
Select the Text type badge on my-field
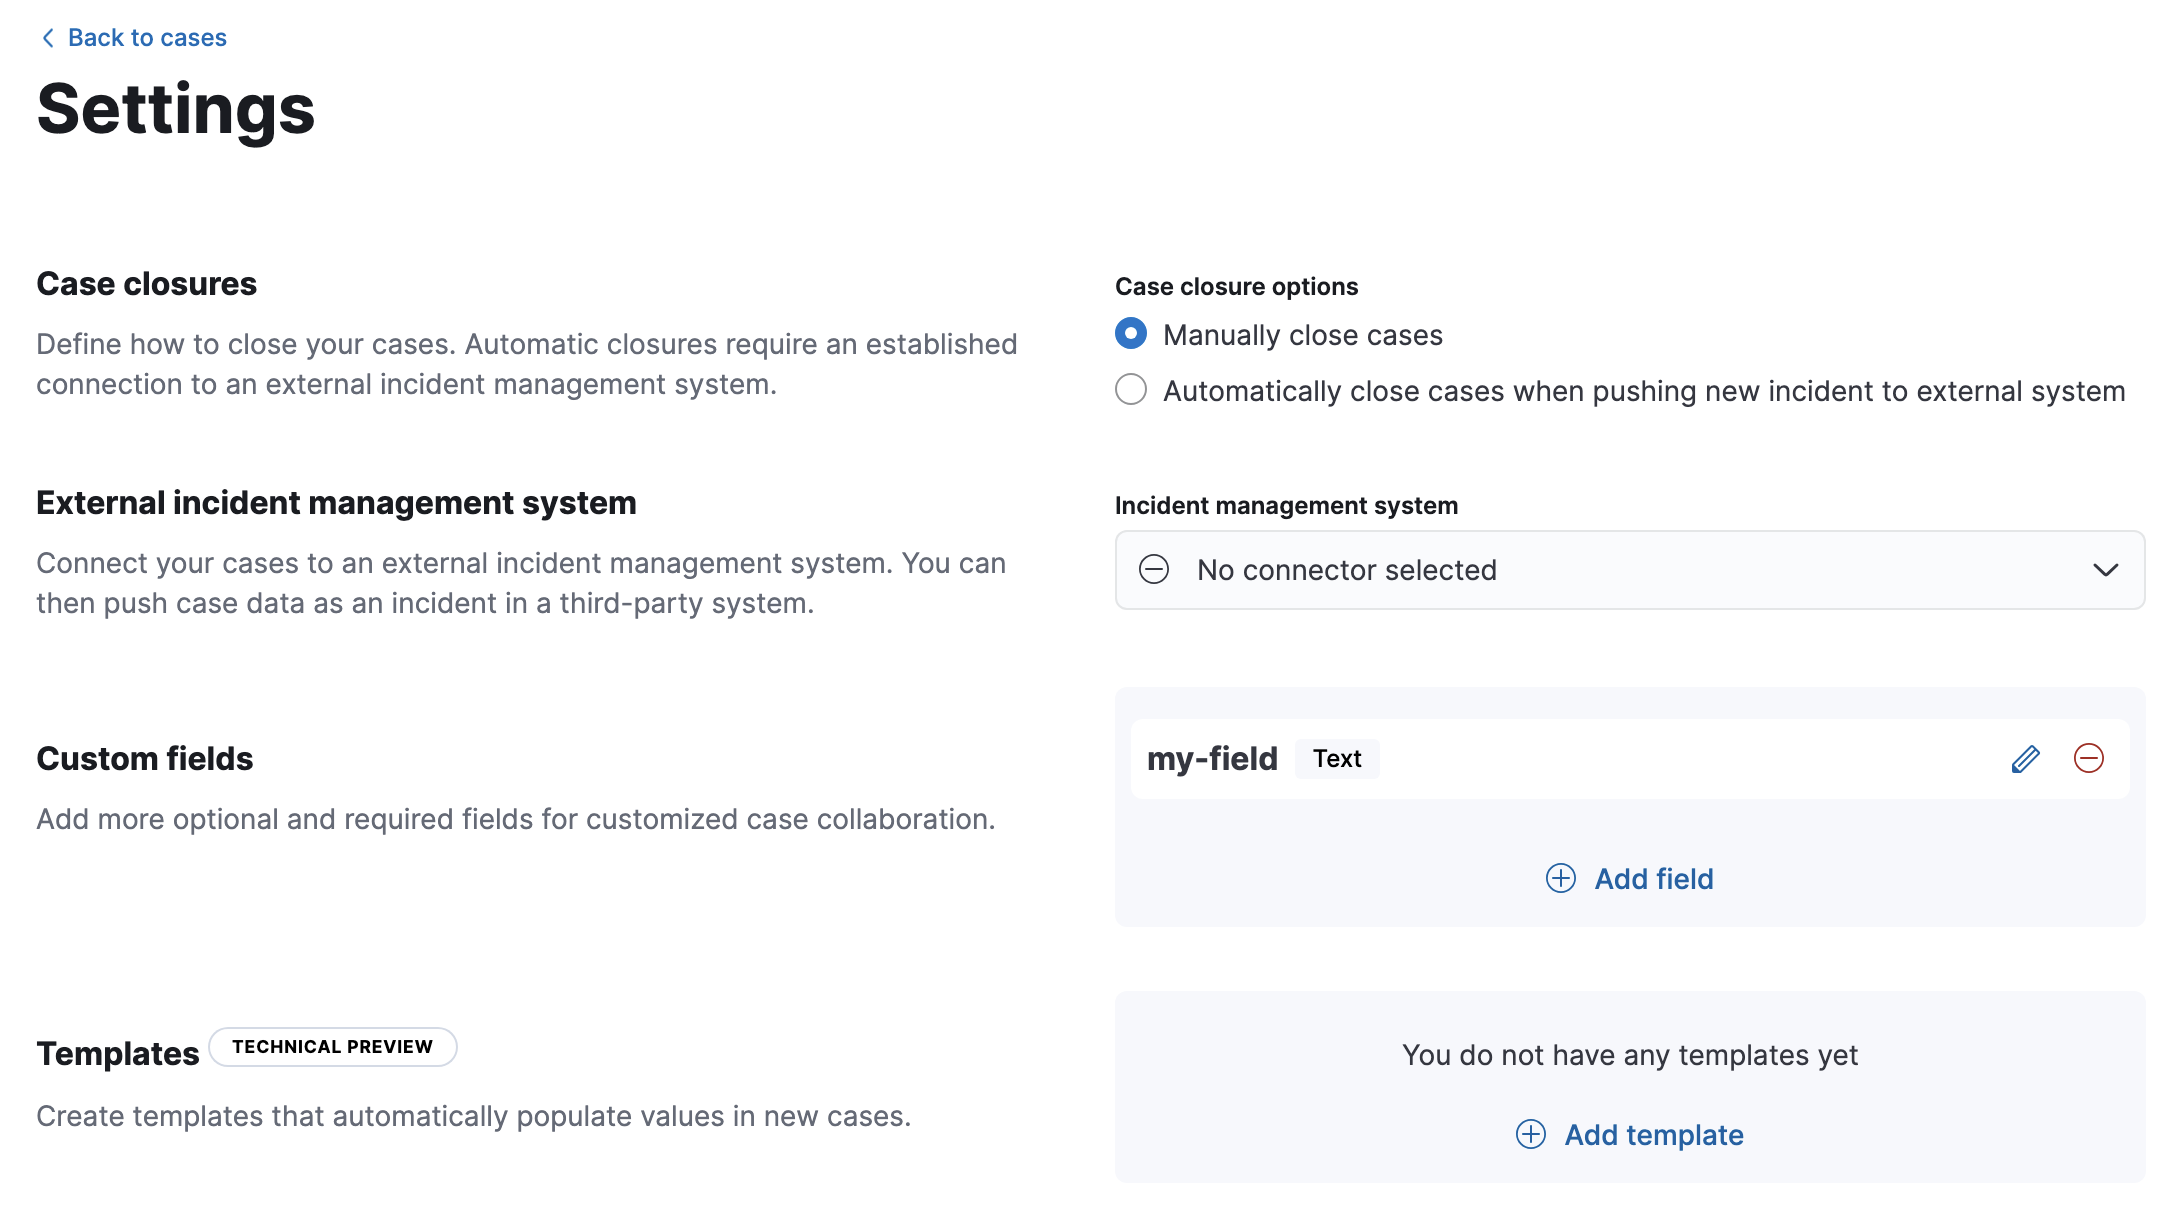pyautogui.click(x=1337, y=759)
